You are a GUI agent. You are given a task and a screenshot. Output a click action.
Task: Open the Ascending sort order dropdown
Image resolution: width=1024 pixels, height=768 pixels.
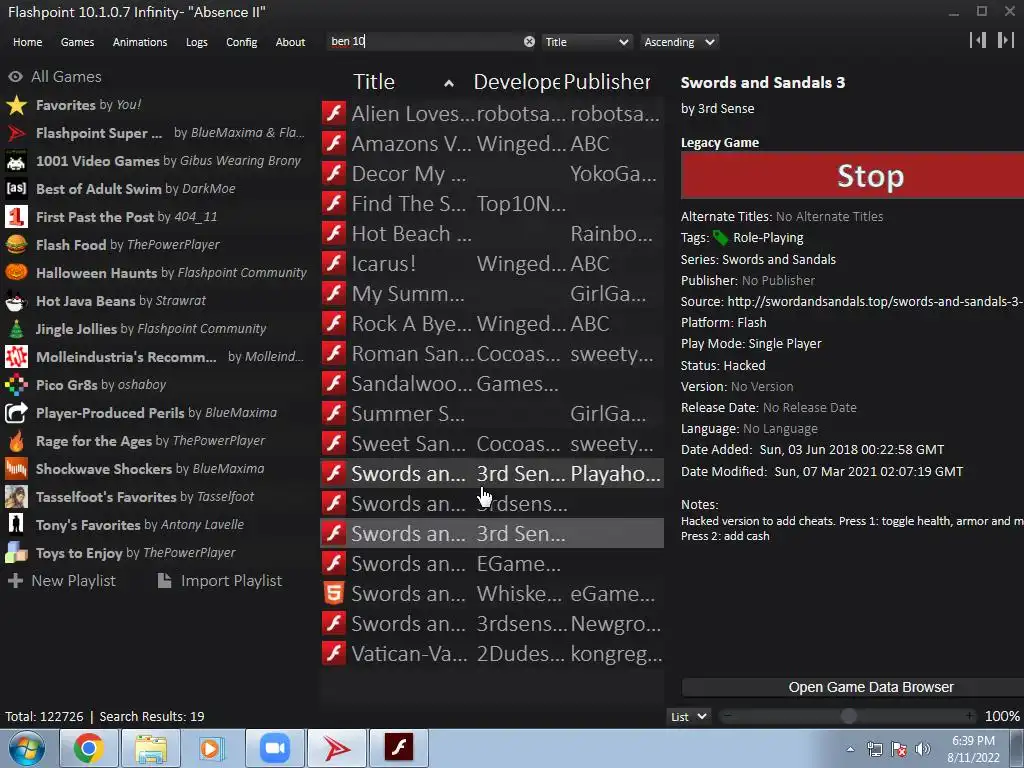[679, 42]
